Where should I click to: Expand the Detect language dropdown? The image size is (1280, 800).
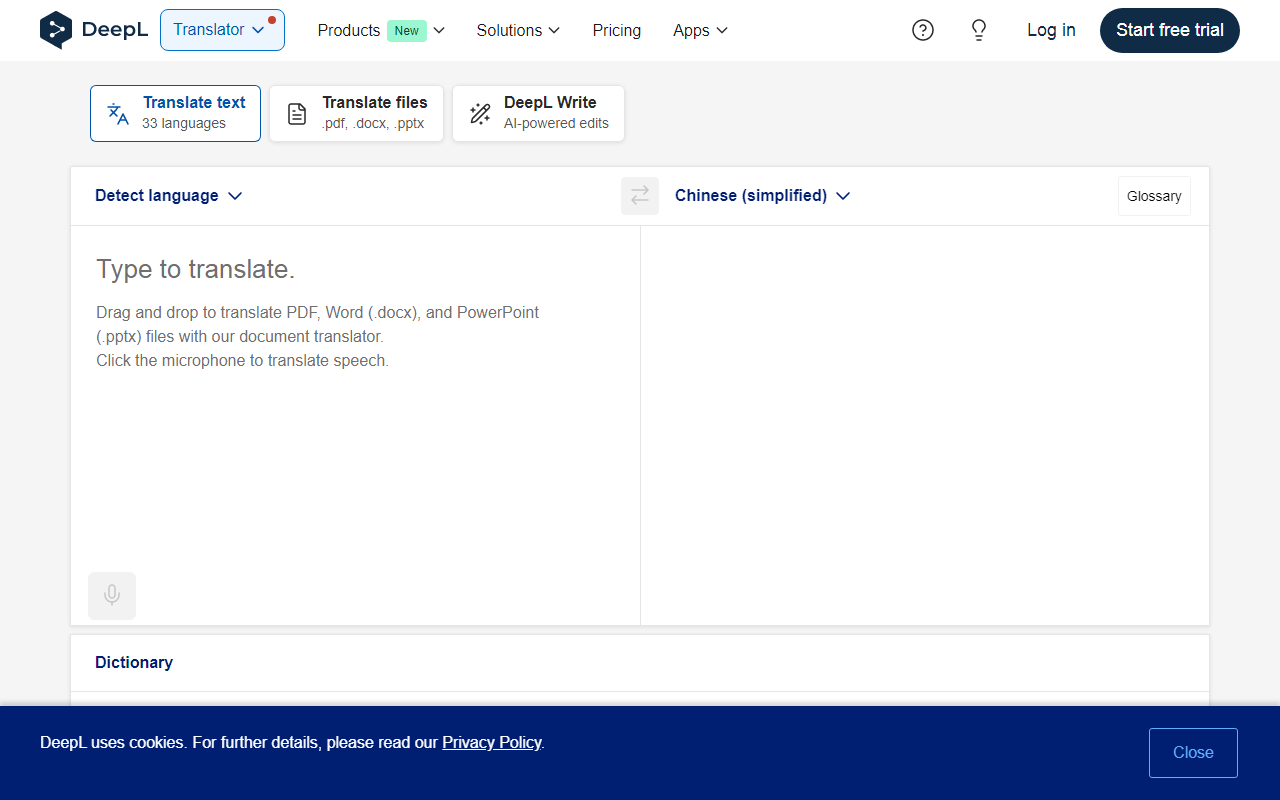point(168,196)
